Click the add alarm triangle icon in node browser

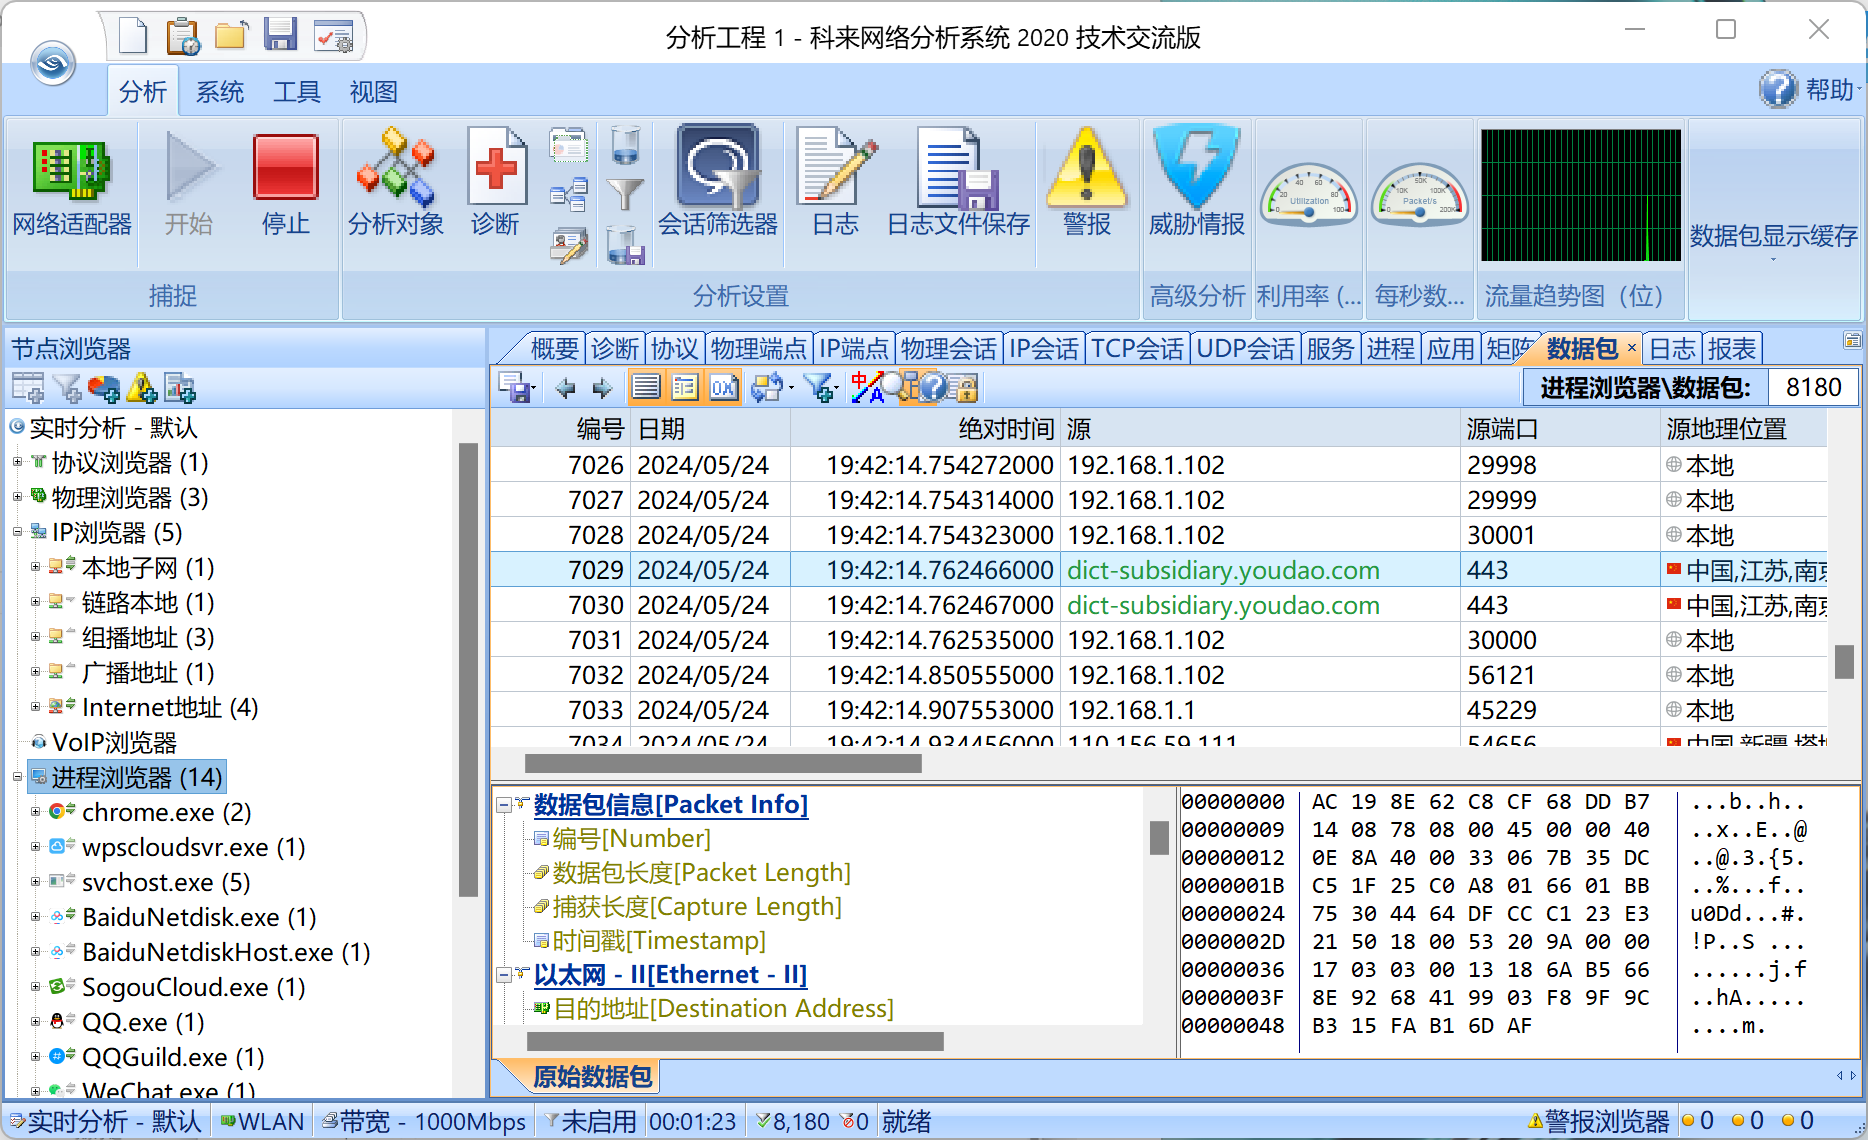[x=142, y=388]
